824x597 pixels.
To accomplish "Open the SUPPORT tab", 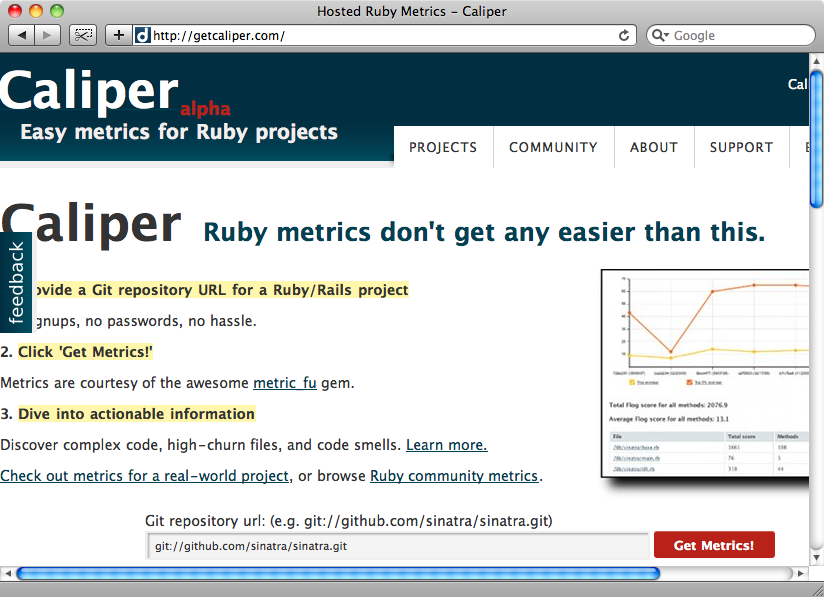I will pyautogui.click(x=741, y=147).
